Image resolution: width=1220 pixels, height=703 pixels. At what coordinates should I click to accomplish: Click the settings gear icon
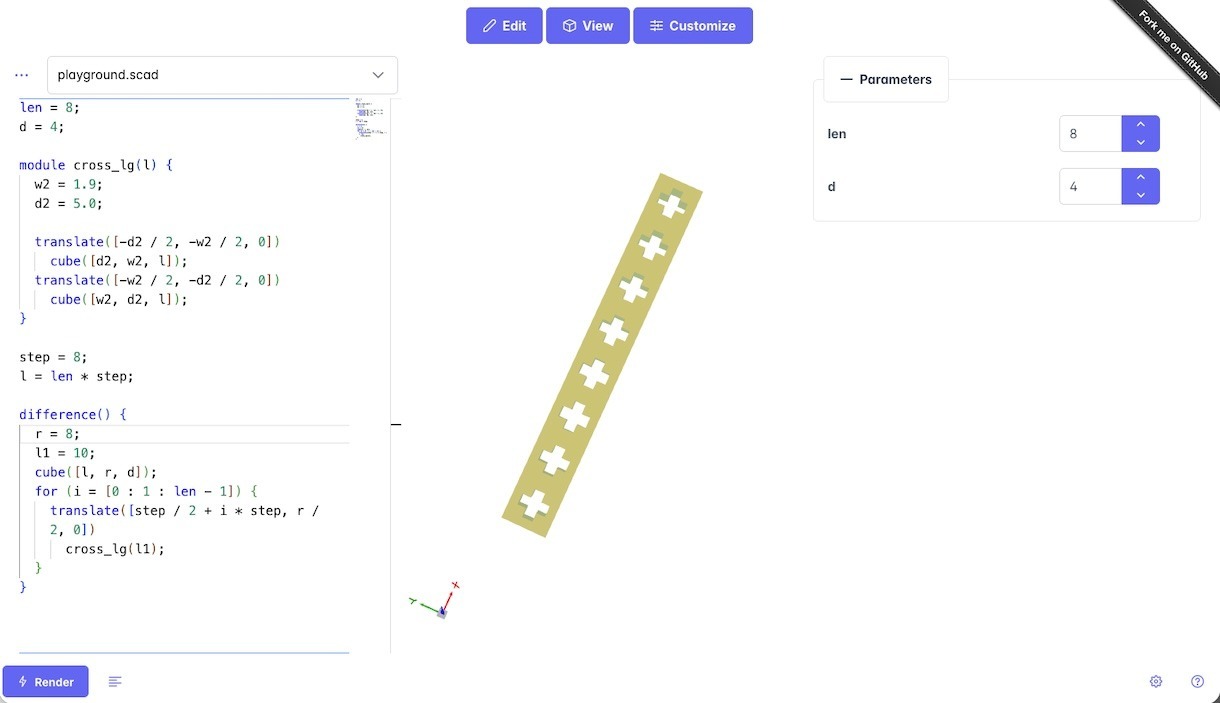[1156, 682]
